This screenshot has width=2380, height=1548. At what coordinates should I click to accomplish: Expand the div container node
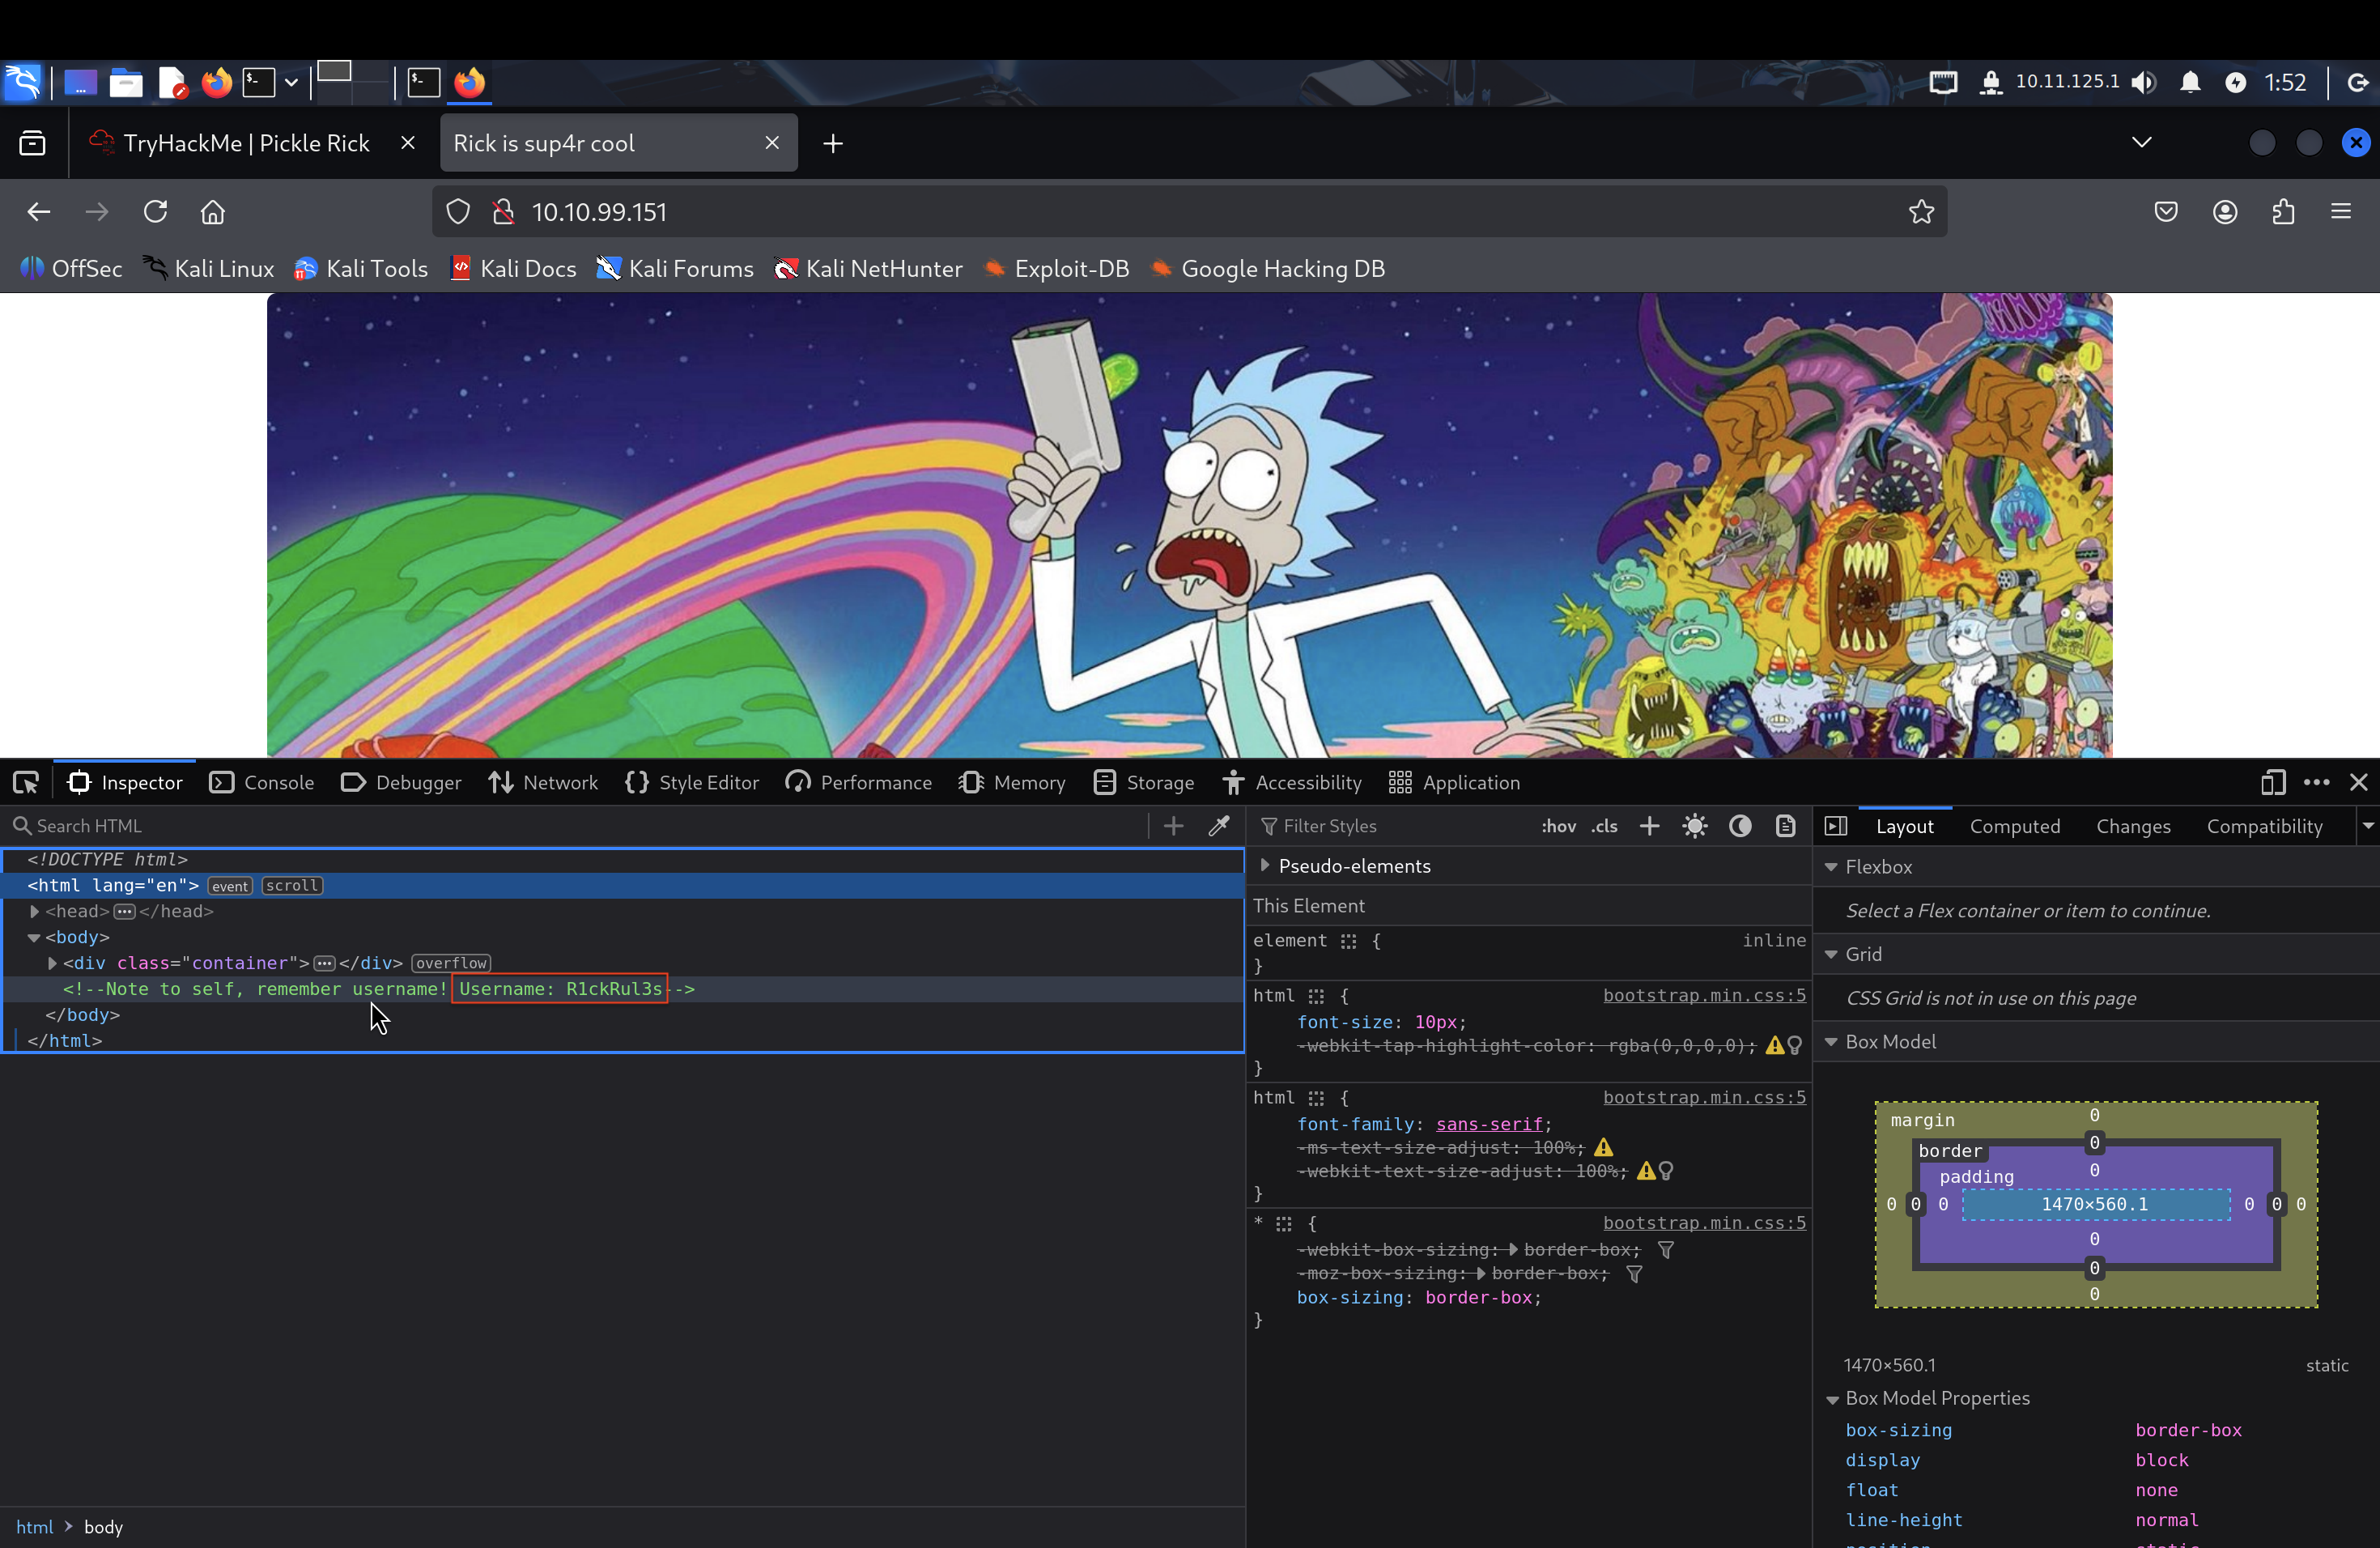52,963
